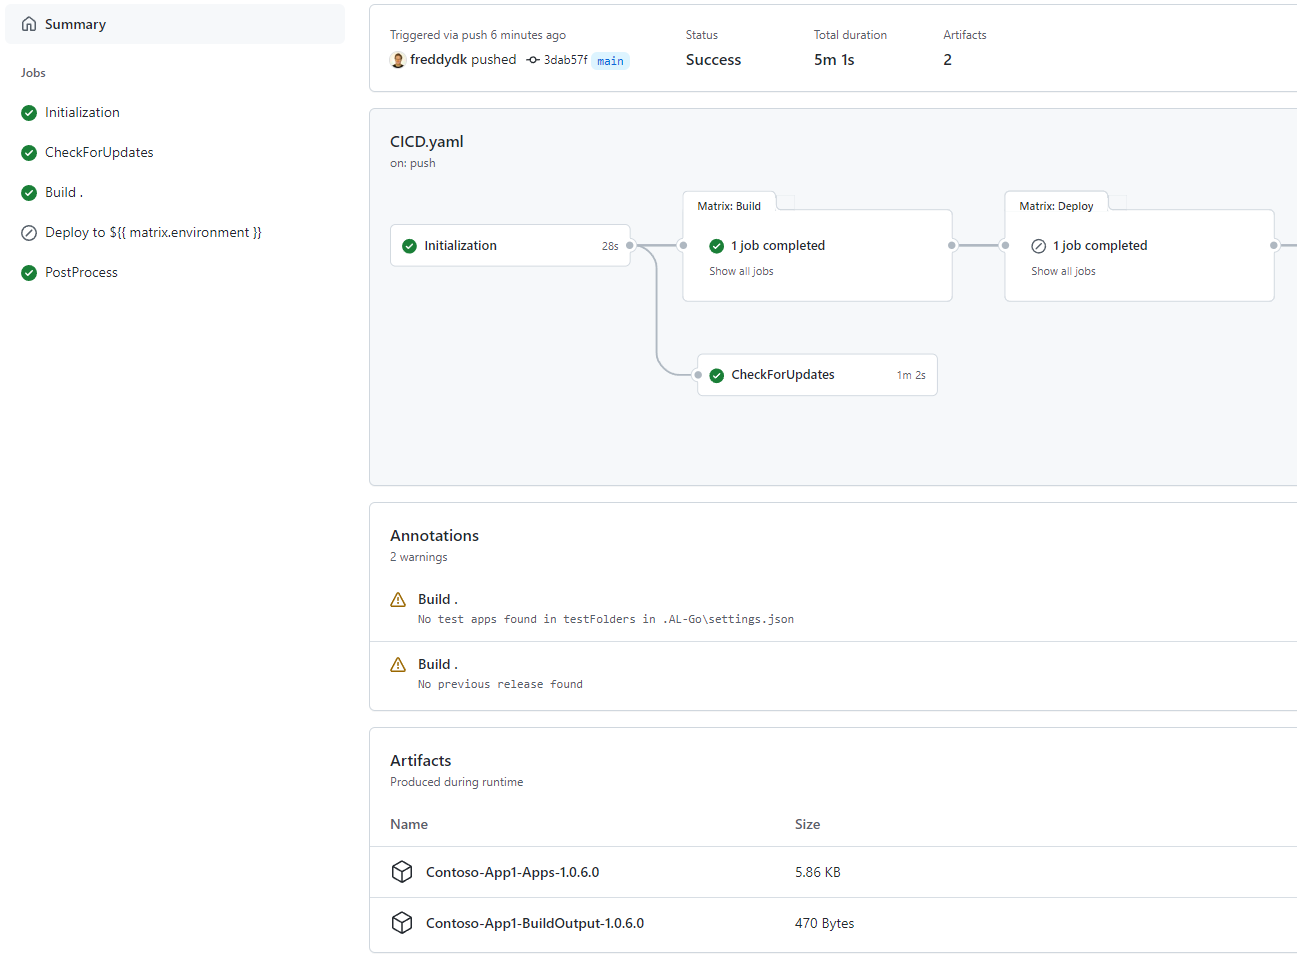The width and height of the screenshot is (1297, 971).
Task: Select the PostProcess job from the Jobs list
Action: [x=80, y=272]
